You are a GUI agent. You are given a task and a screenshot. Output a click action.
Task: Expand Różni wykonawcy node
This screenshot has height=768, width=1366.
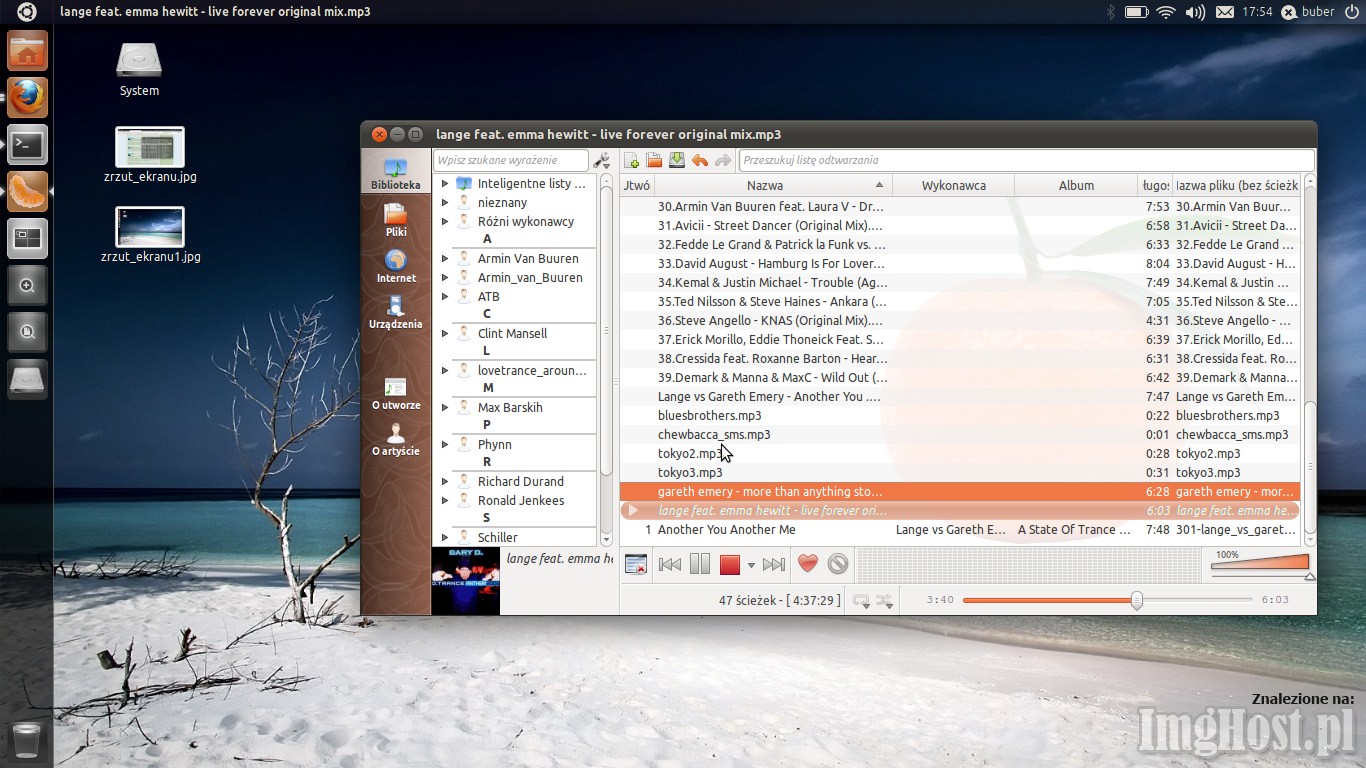445,222
